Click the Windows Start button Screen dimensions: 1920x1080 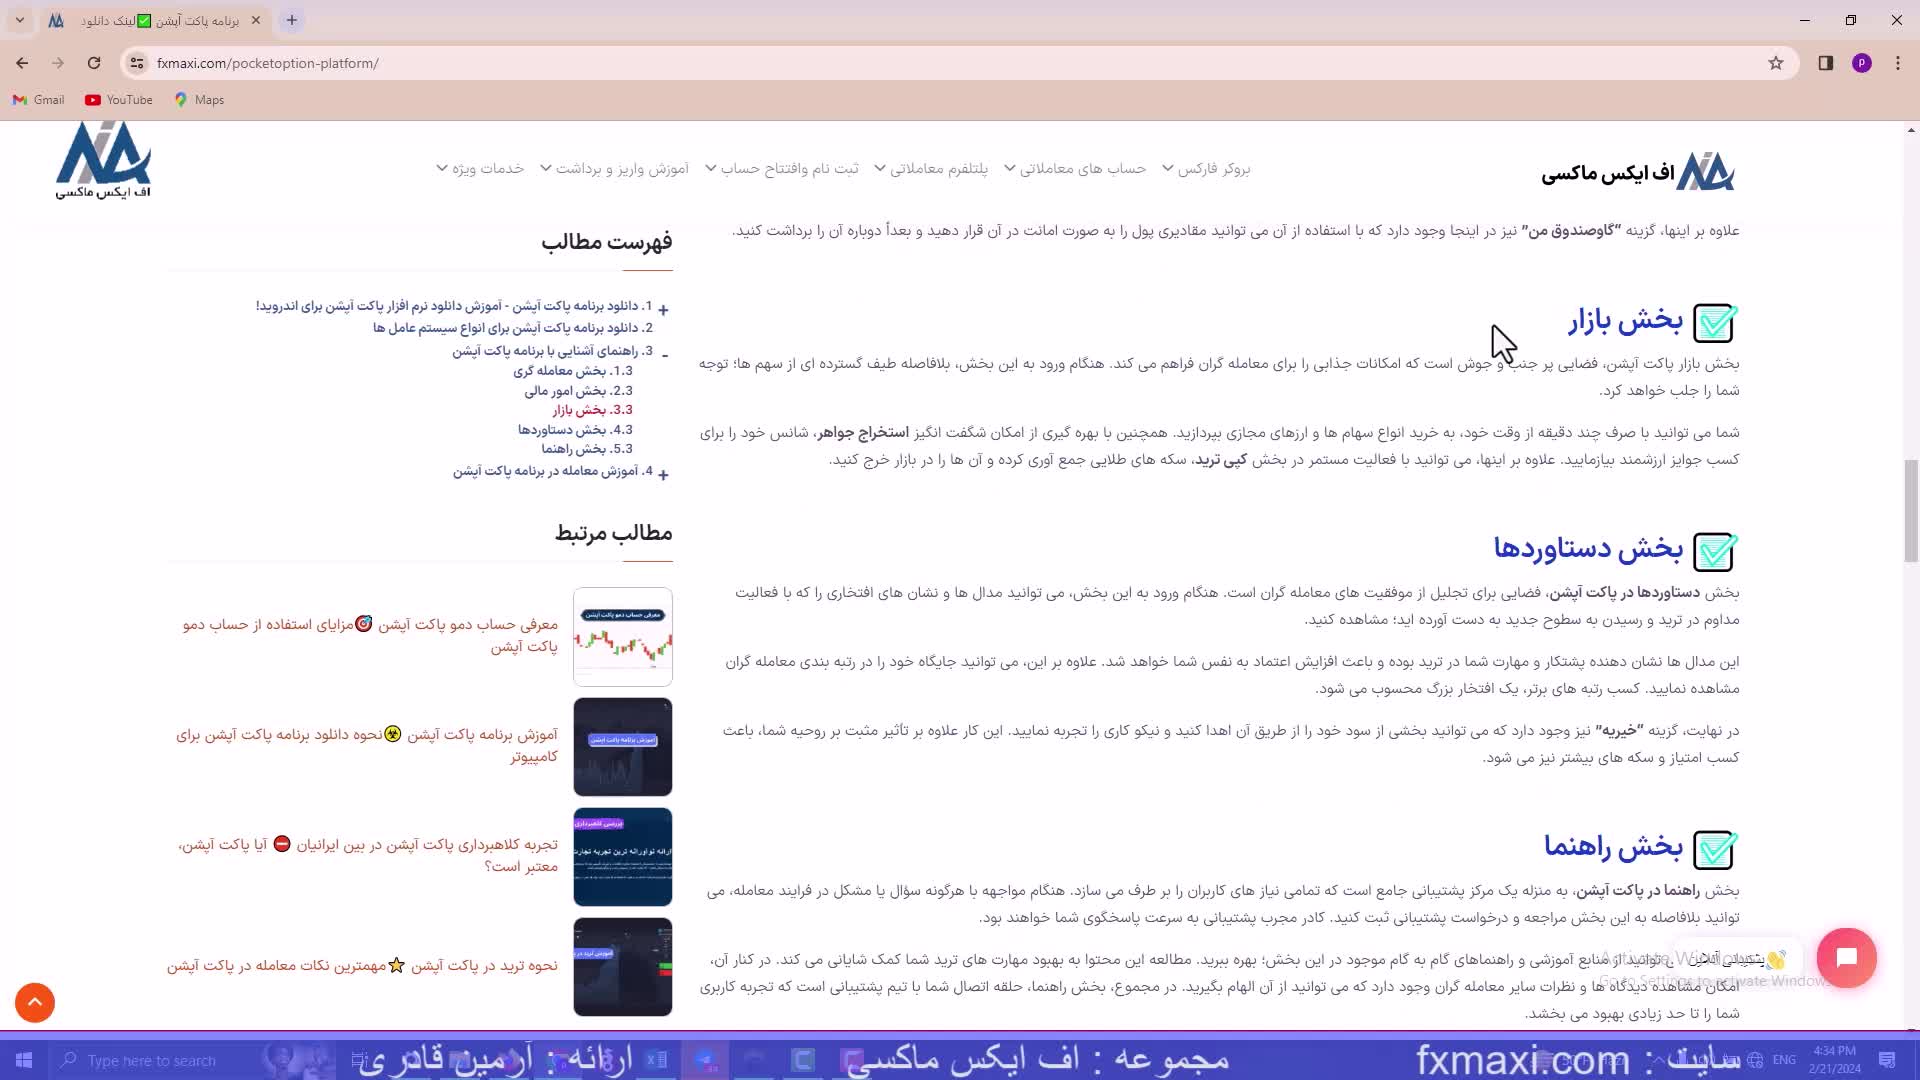point(22,1060)
